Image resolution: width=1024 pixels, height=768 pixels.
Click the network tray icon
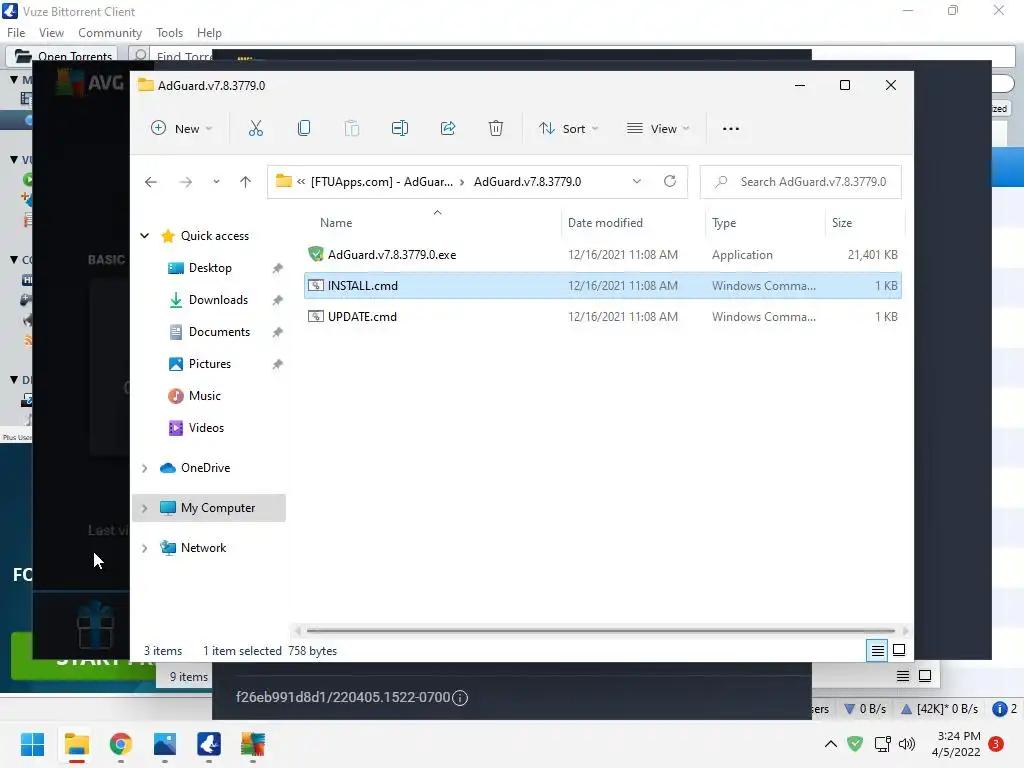(x=882, y=744)
